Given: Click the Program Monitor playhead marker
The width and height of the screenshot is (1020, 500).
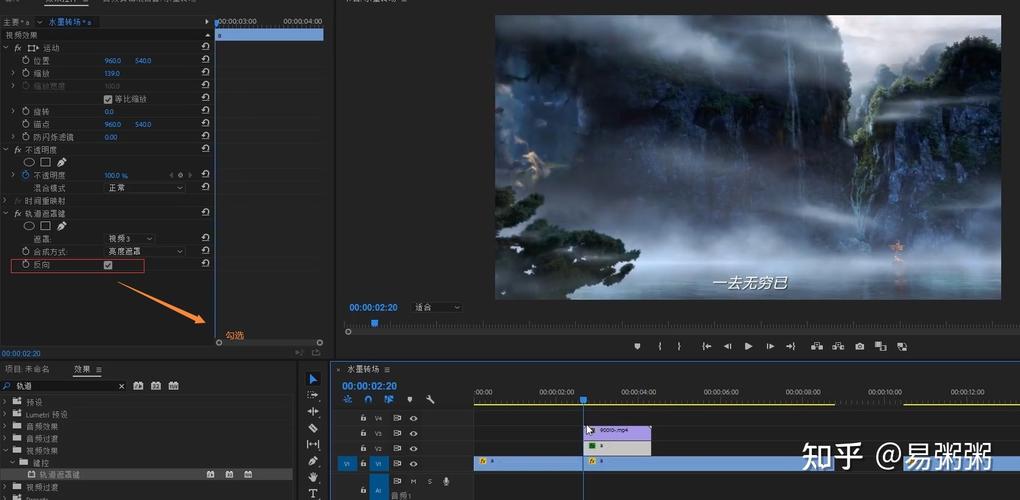Looking at the screenshot, I should click(374, 323).
